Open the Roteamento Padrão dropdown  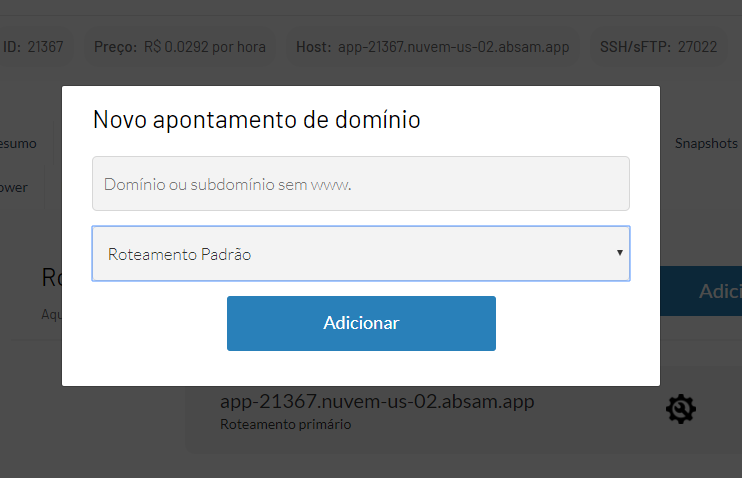coord(360,254)
